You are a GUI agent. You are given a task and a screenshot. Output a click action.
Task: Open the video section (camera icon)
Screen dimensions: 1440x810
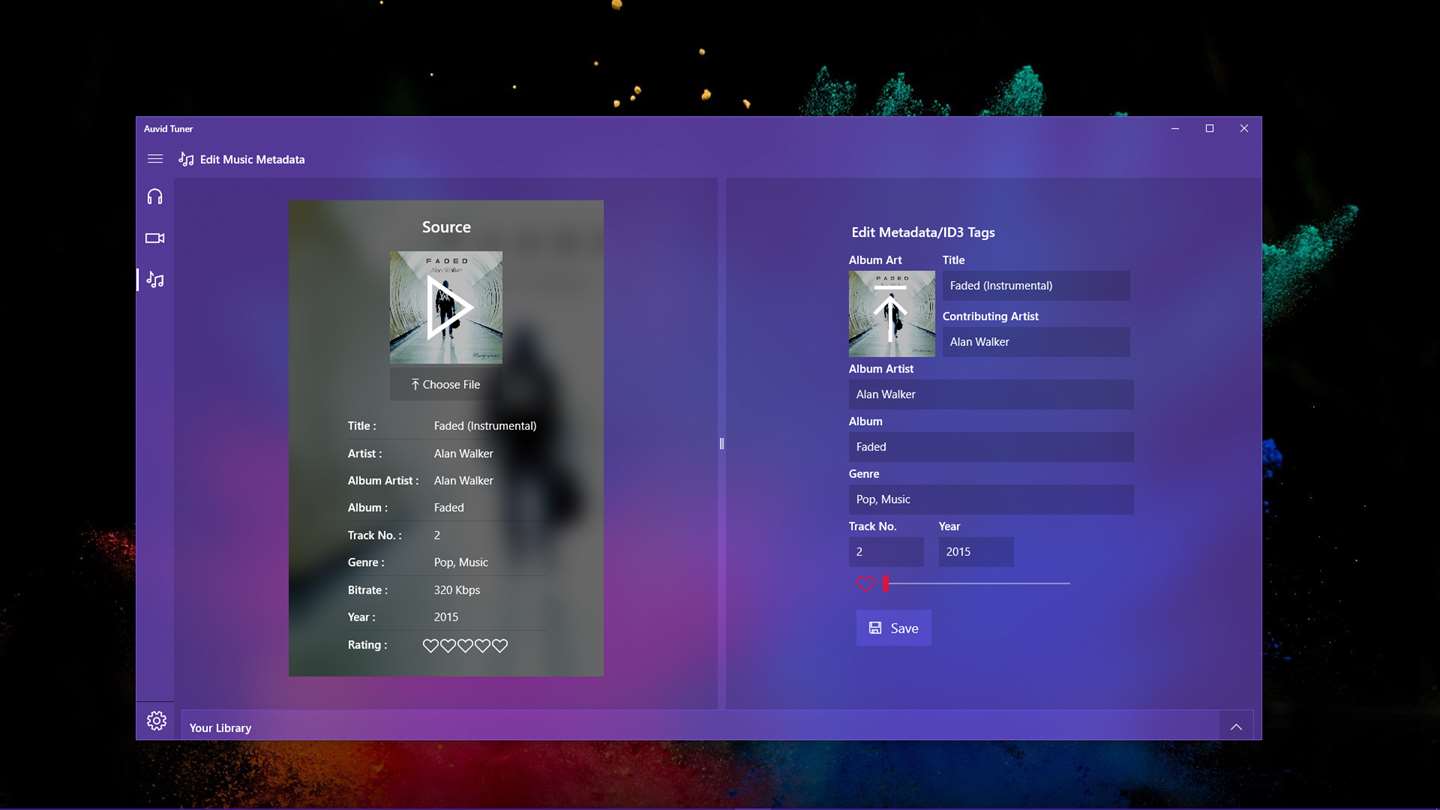point(155,238)
